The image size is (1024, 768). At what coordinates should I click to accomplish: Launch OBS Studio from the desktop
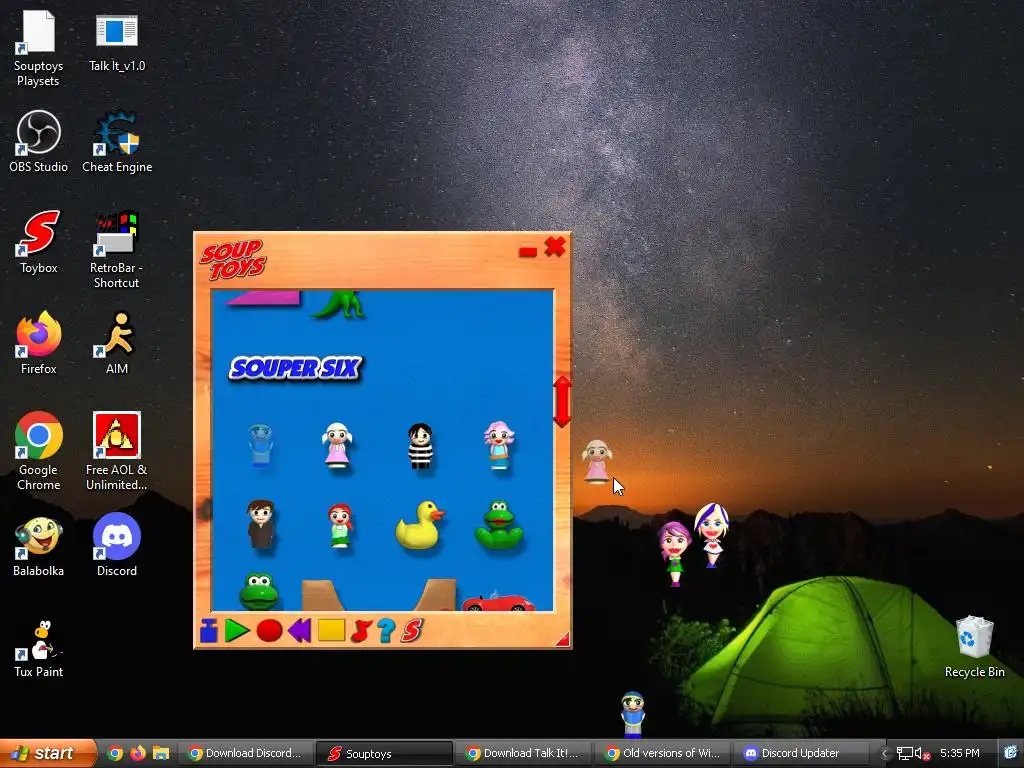click(39, 142)
